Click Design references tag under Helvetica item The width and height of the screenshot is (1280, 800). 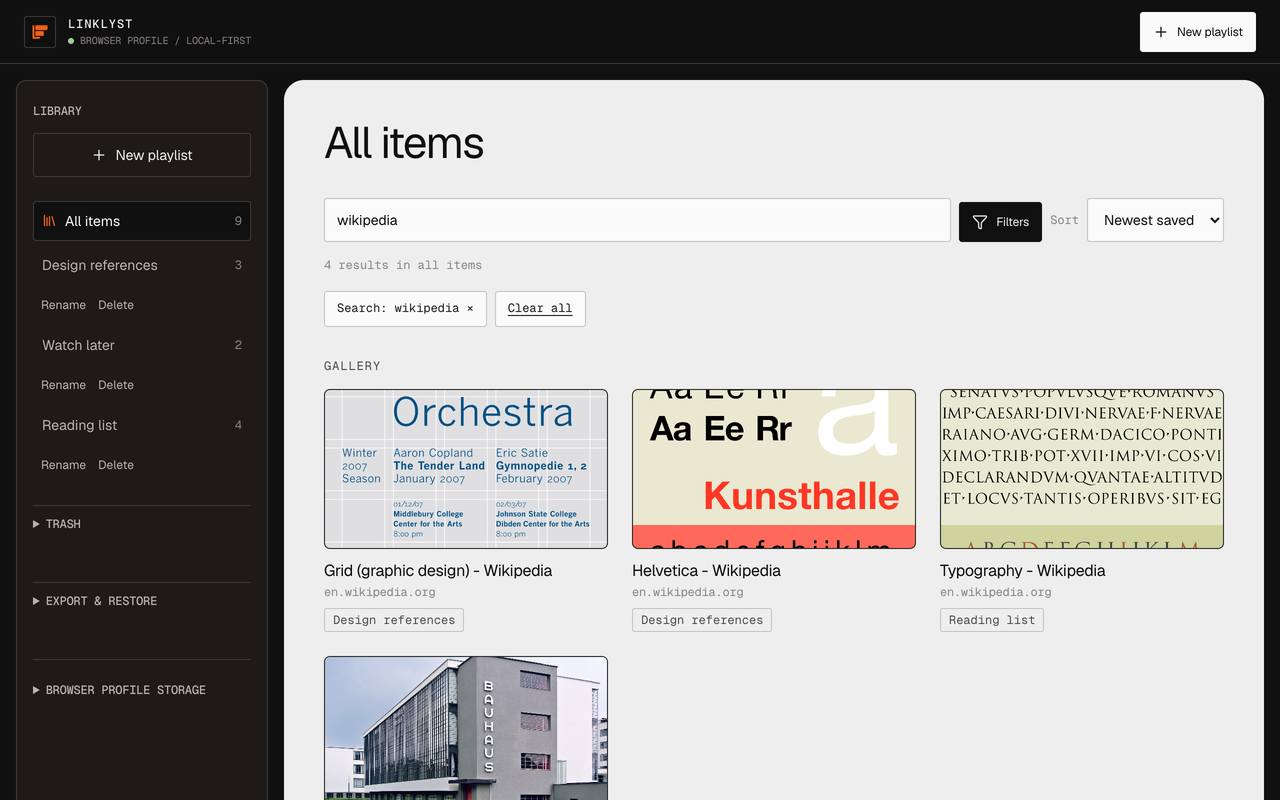(702, 620)
